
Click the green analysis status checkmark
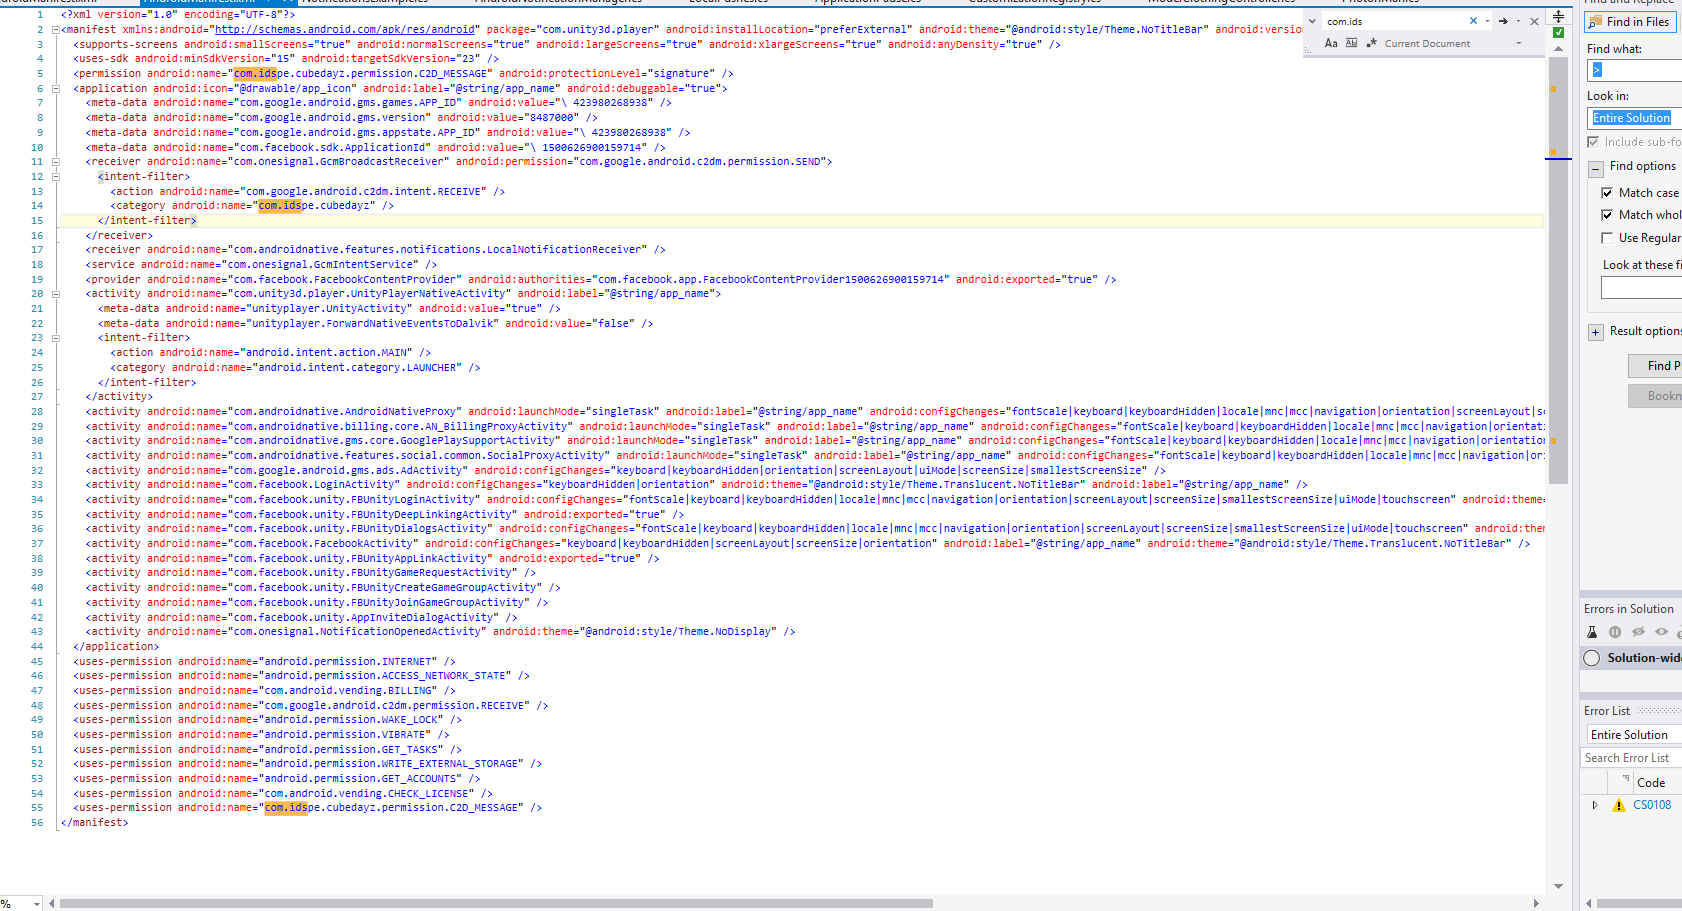tap(1558, 33)
